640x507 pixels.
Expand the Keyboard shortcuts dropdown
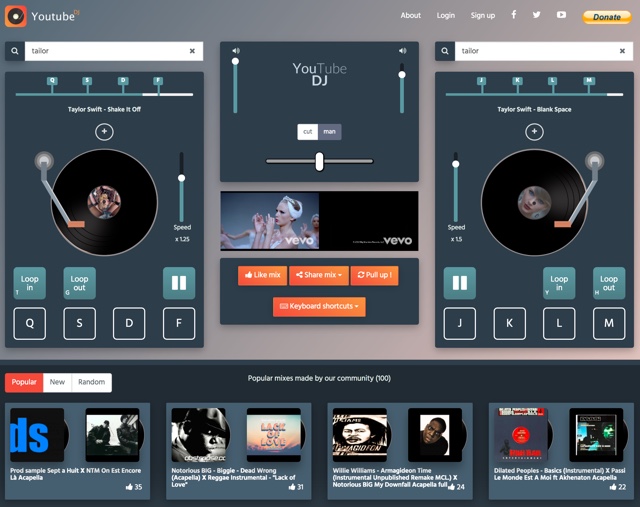coord(319,306)
